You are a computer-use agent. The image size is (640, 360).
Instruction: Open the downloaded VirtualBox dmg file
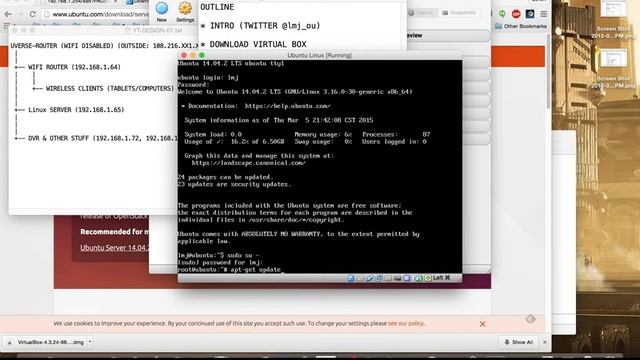point(48,342)
